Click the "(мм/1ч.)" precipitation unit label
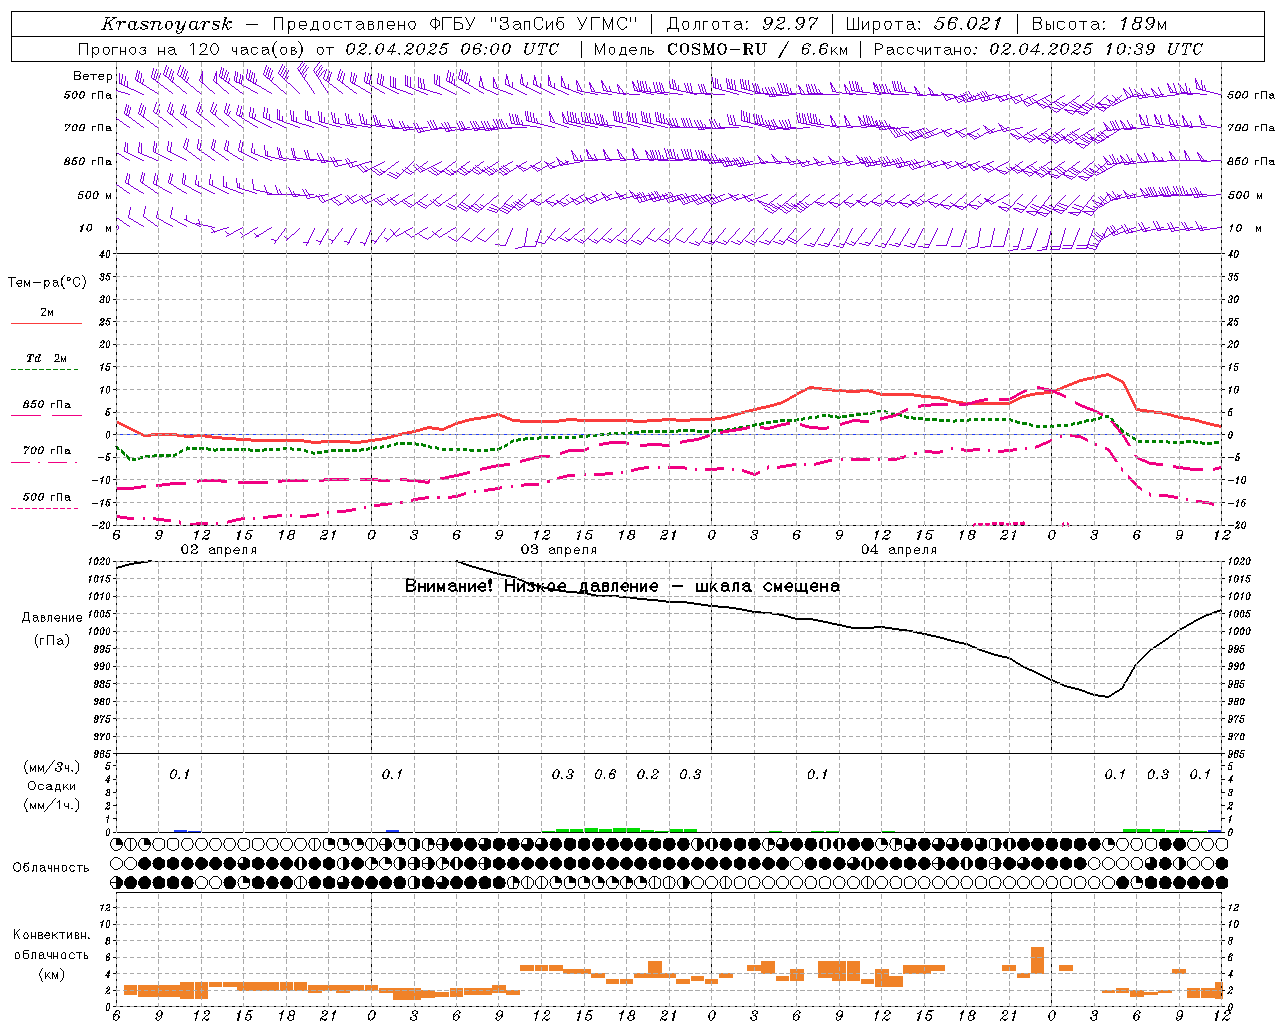The image size is (1280, 1024). (52, 805)
